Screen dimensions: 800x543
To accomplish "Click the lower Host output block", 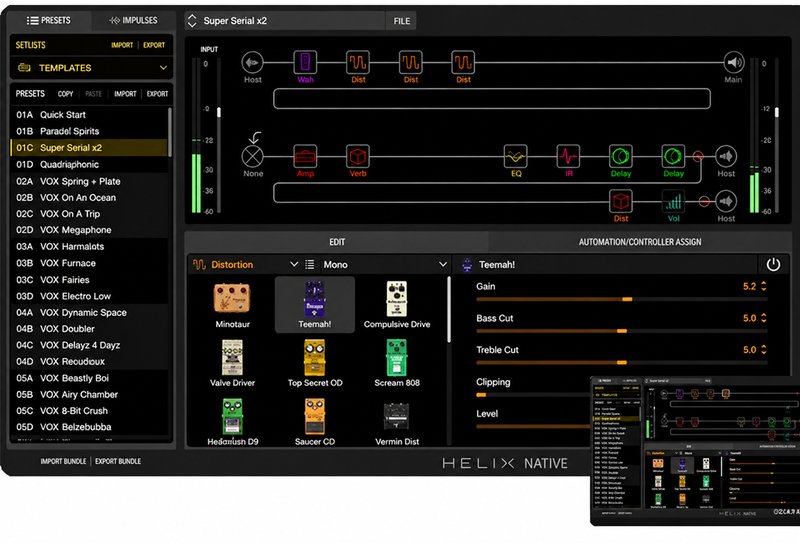I will (726, 201).
